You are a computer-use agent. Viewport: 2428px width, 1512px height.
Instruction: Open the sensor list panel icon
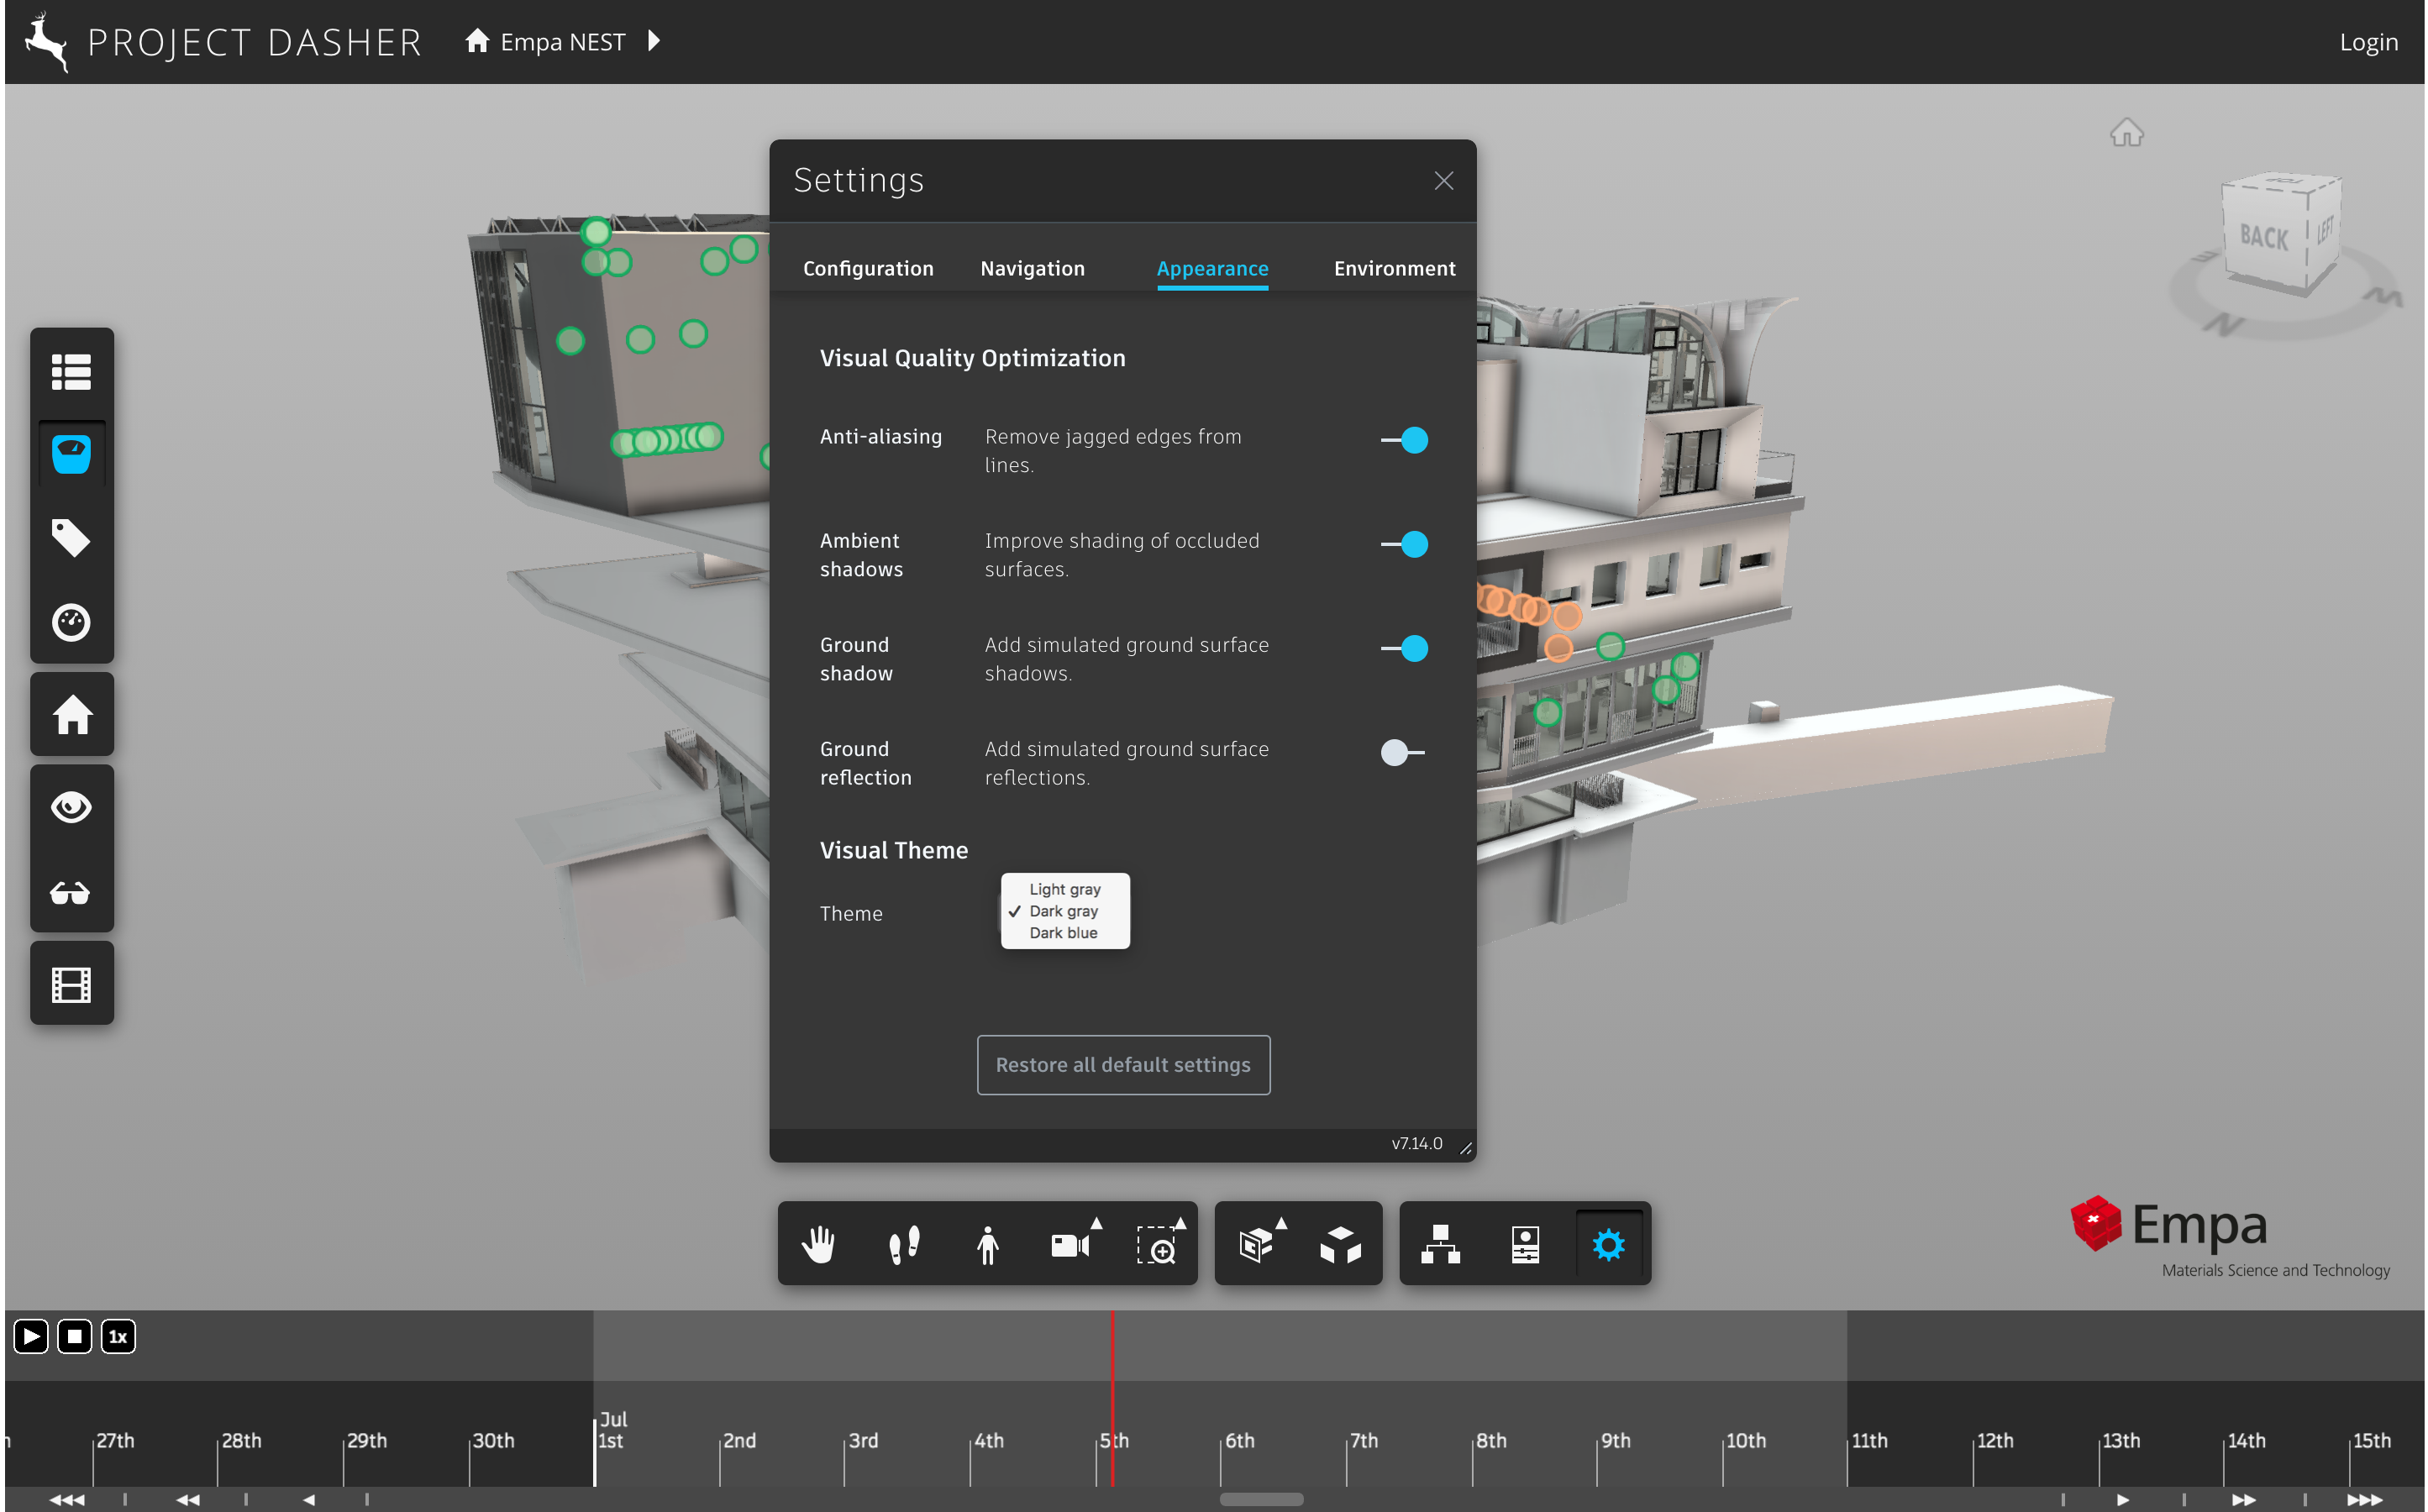(71, 371)
